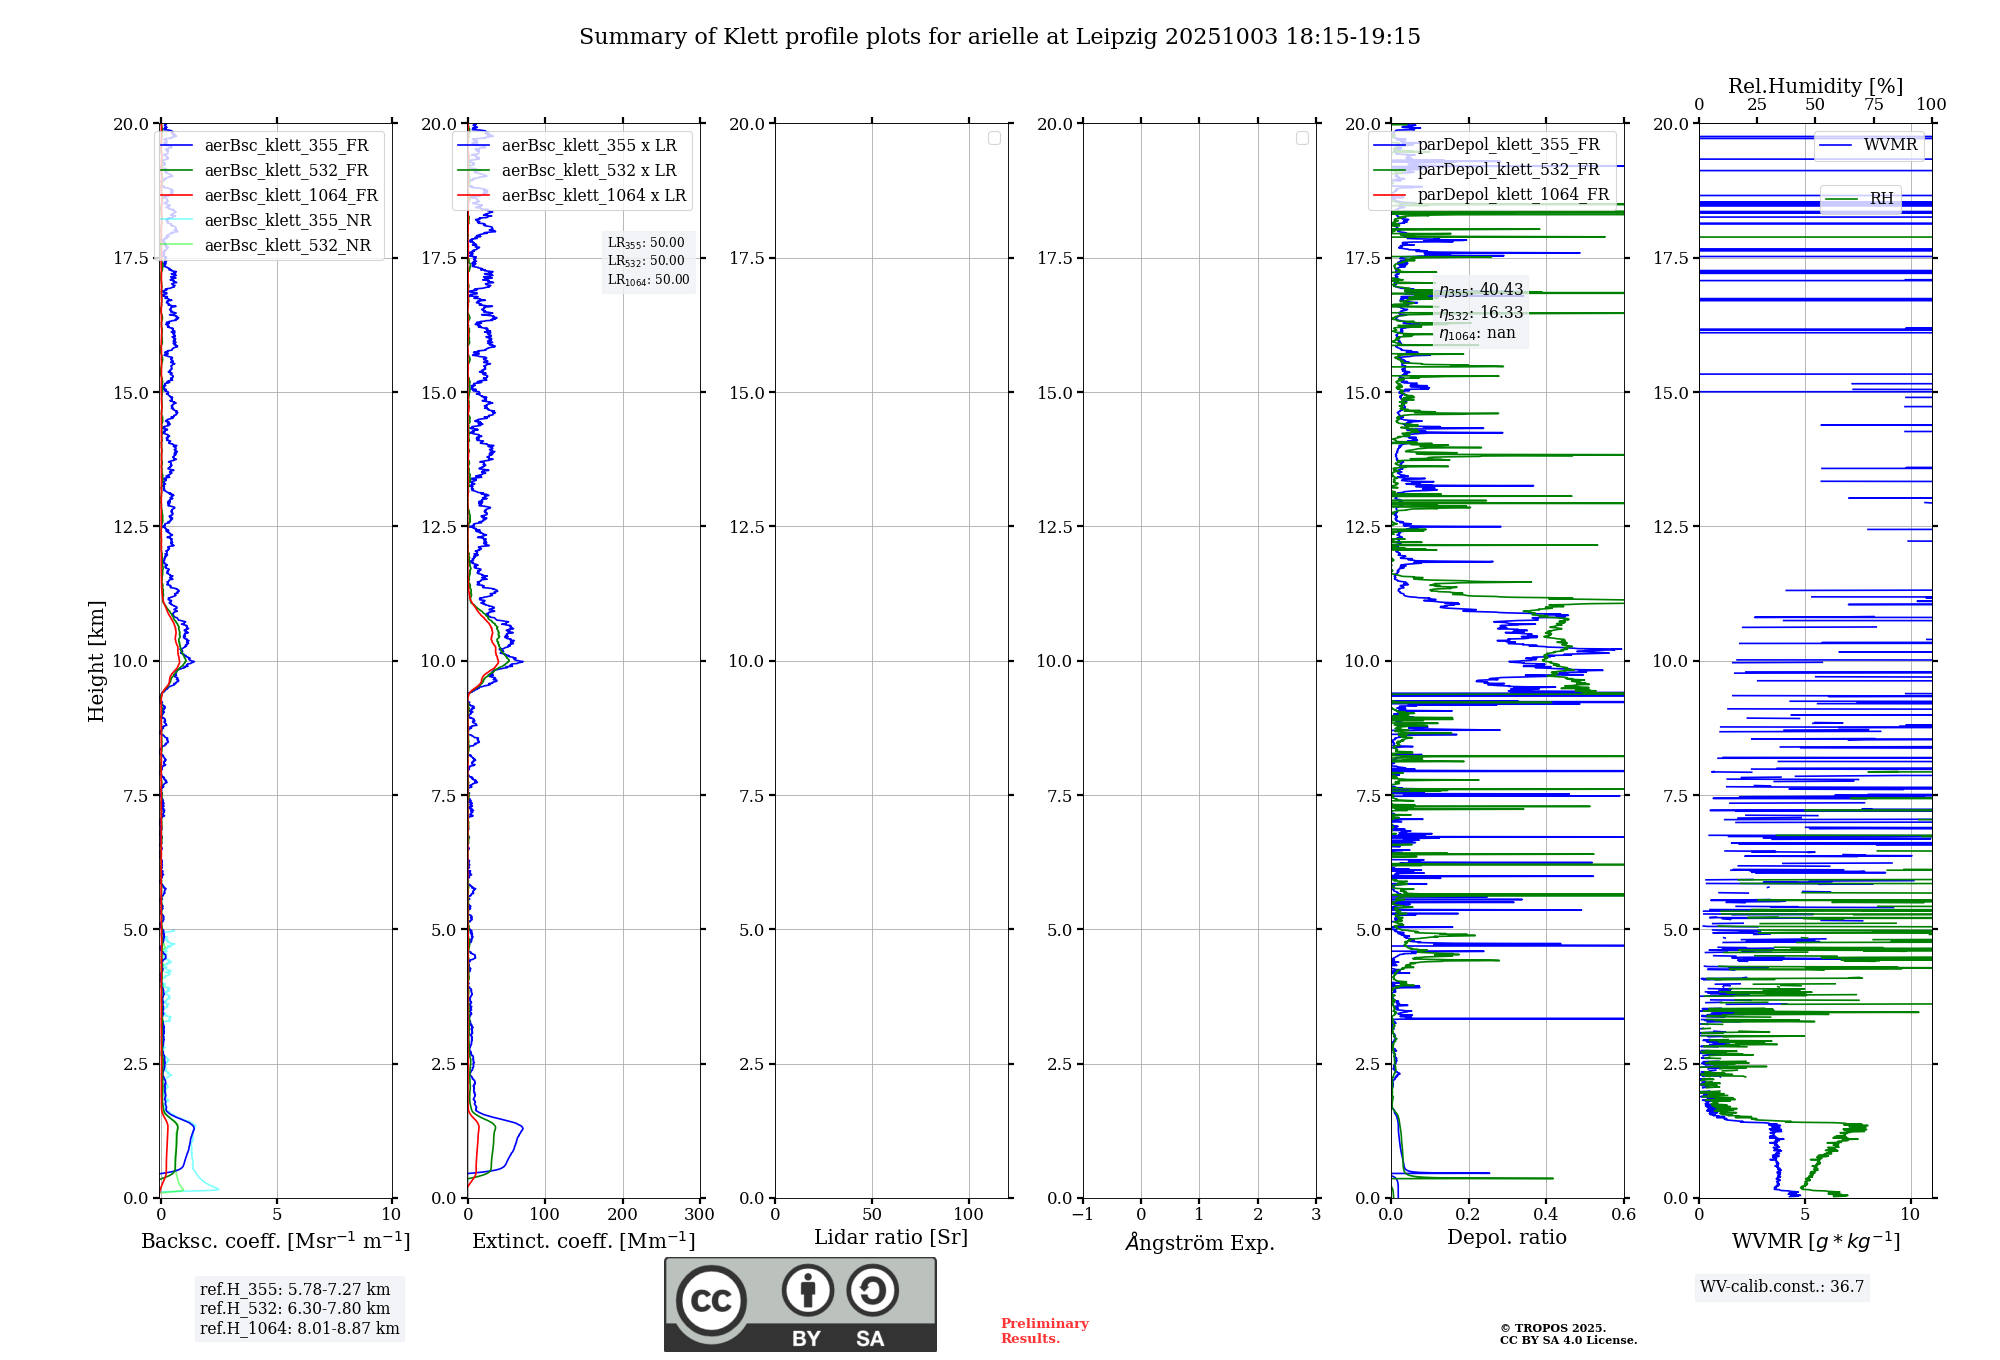Click the ShareAlike SA circular arrow icon
This screenshot has width=2000, height=1360.
872,1290
